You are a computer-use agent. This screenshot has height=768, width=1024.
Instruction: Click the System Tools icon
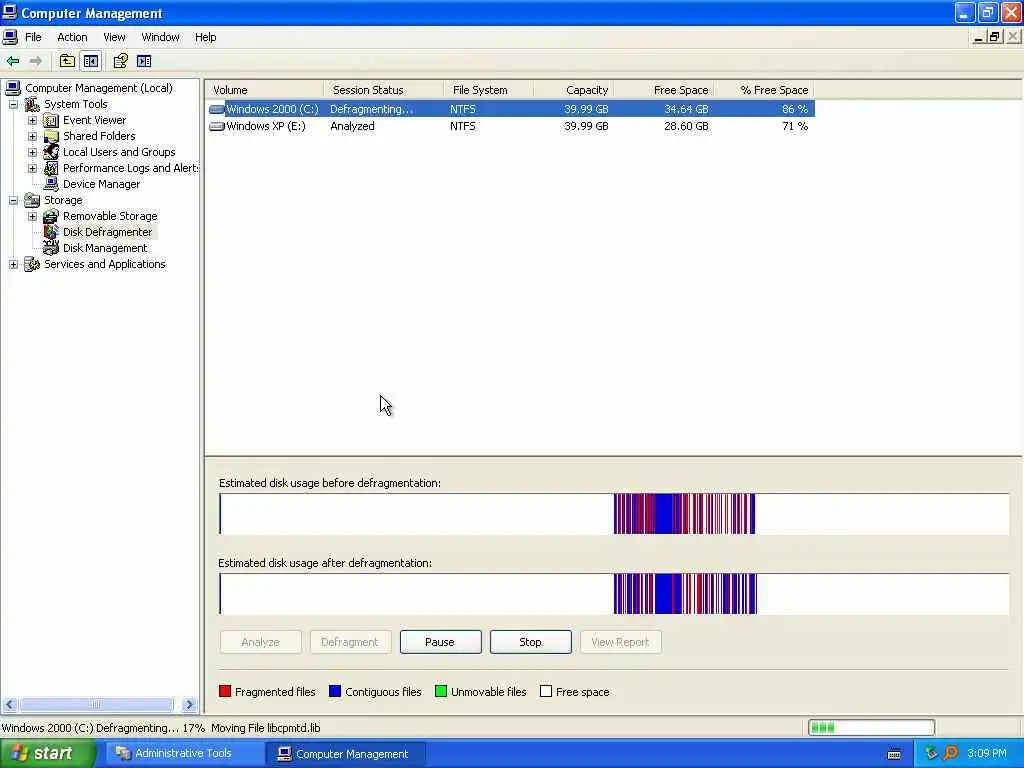click(x=32, y=104)
